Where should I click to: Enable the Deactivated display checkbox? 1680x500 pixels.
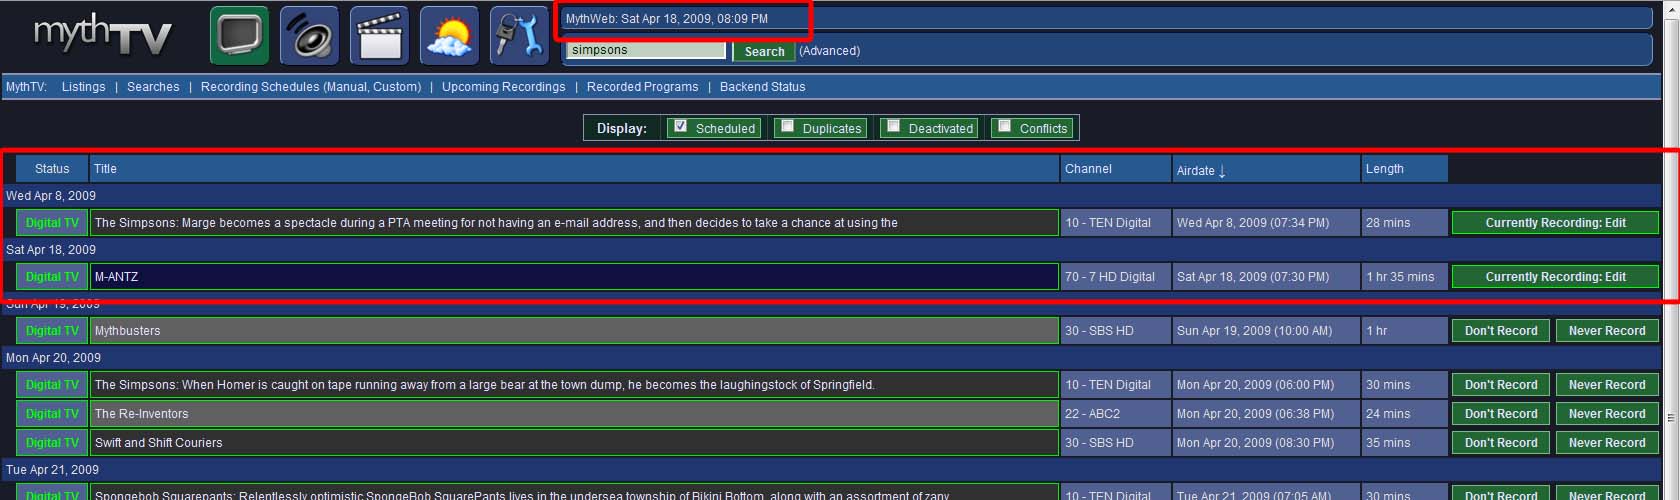coord(894,126)
